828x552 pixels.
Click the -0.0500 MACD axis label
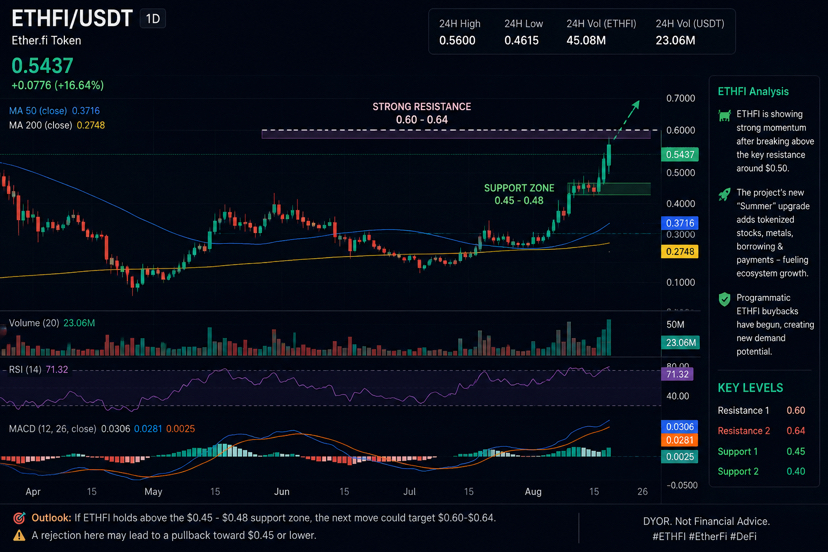[682, 485]
